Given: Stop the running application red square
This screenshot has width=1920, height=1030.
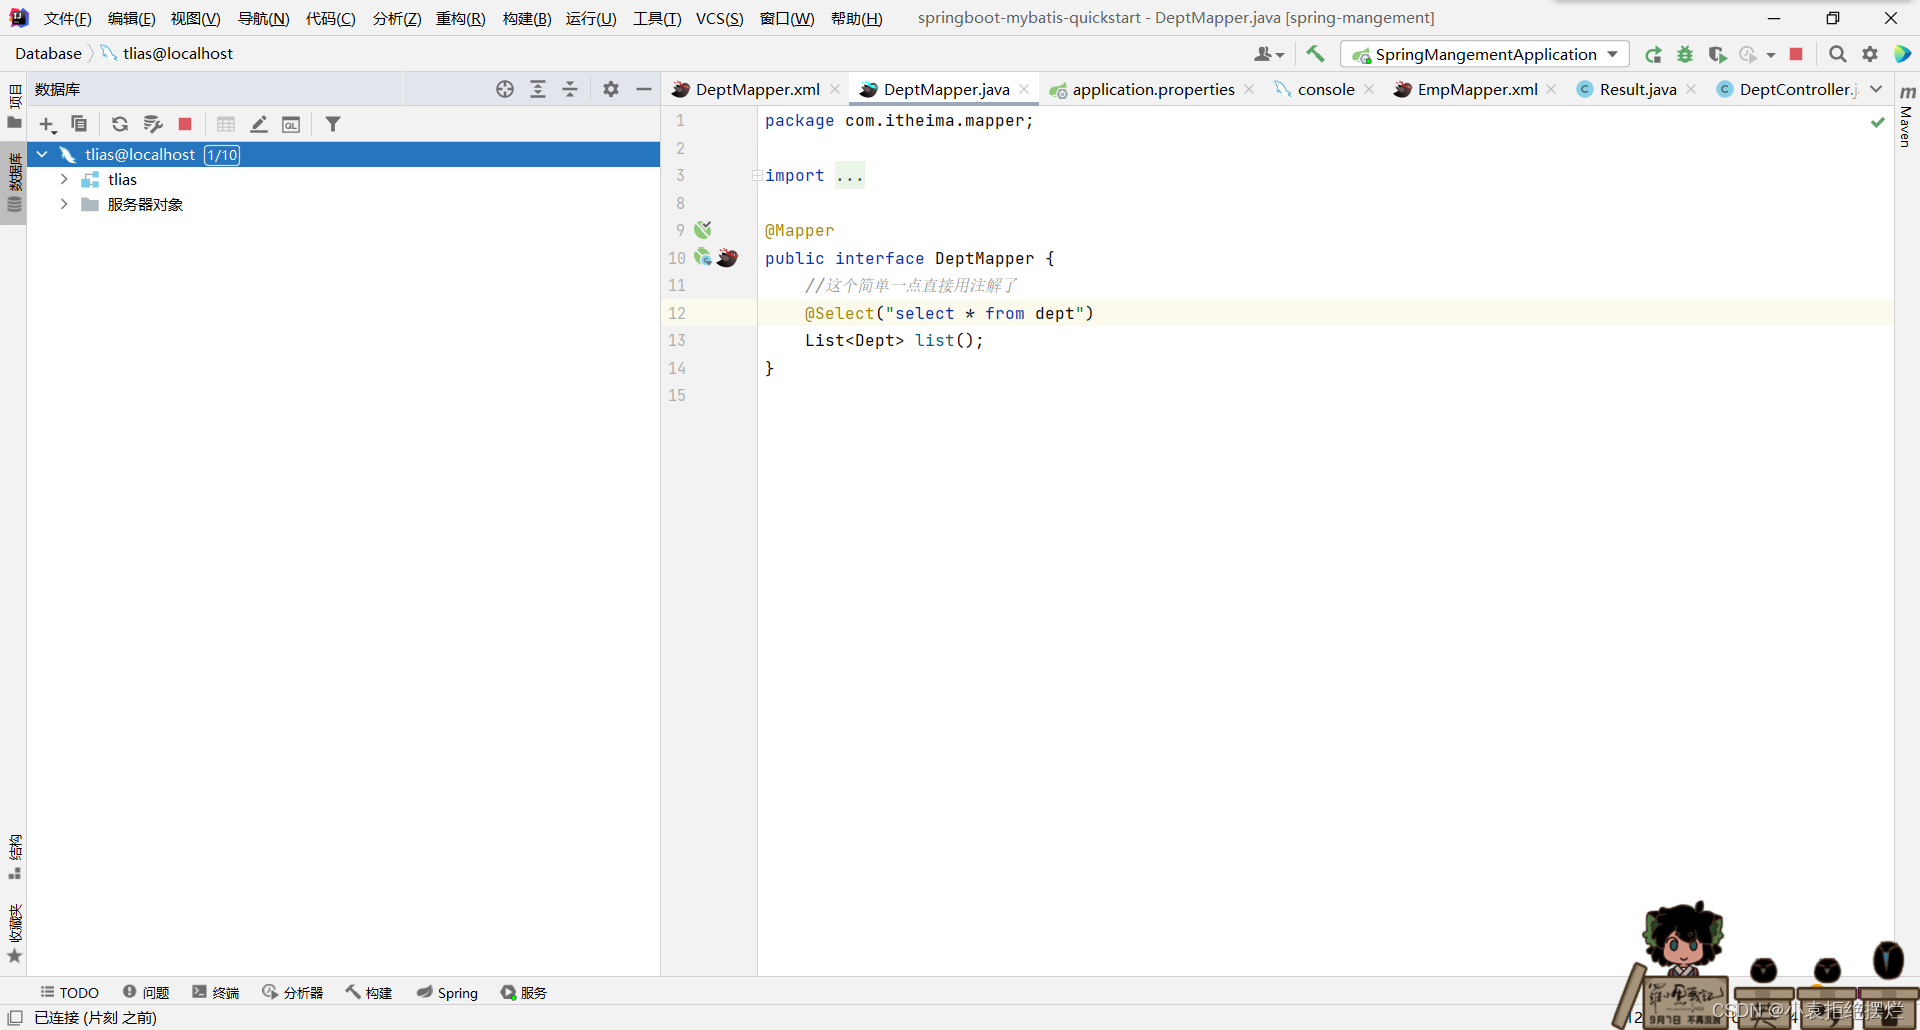Looking at the screenshot, I should click(1796, 54).
